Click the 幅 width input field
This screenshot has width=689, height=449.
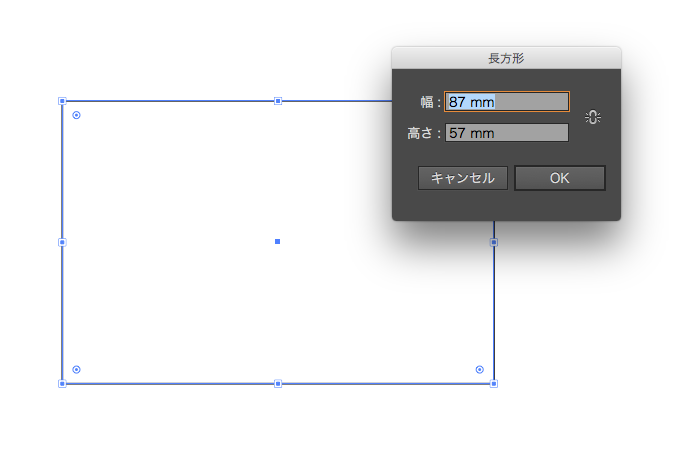[x=507, y=102]
